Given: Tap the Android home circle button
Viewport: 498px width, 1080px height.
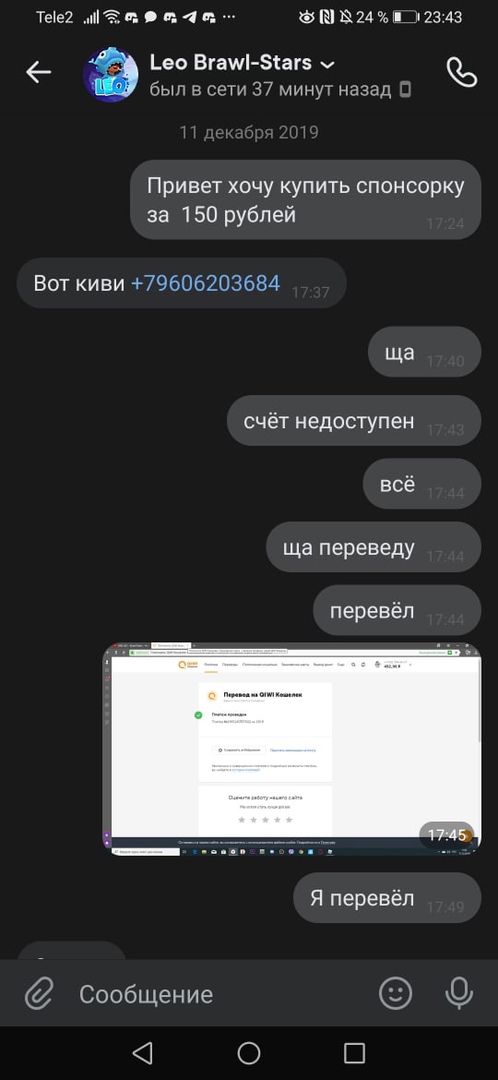Looking at the screenshot, I should [249, 1052].
